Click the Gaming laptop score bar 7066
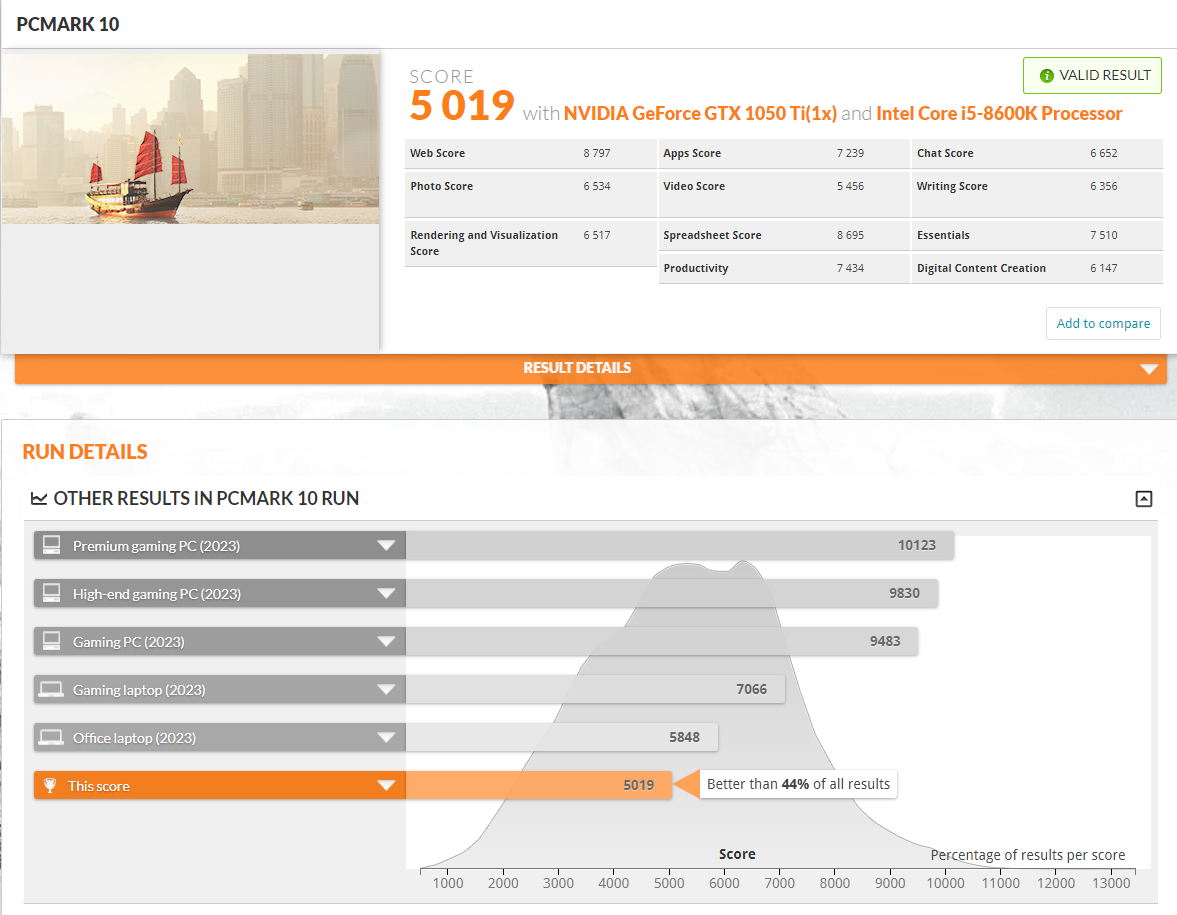Viewport: 1177px width, 915px height. point(595,690)
